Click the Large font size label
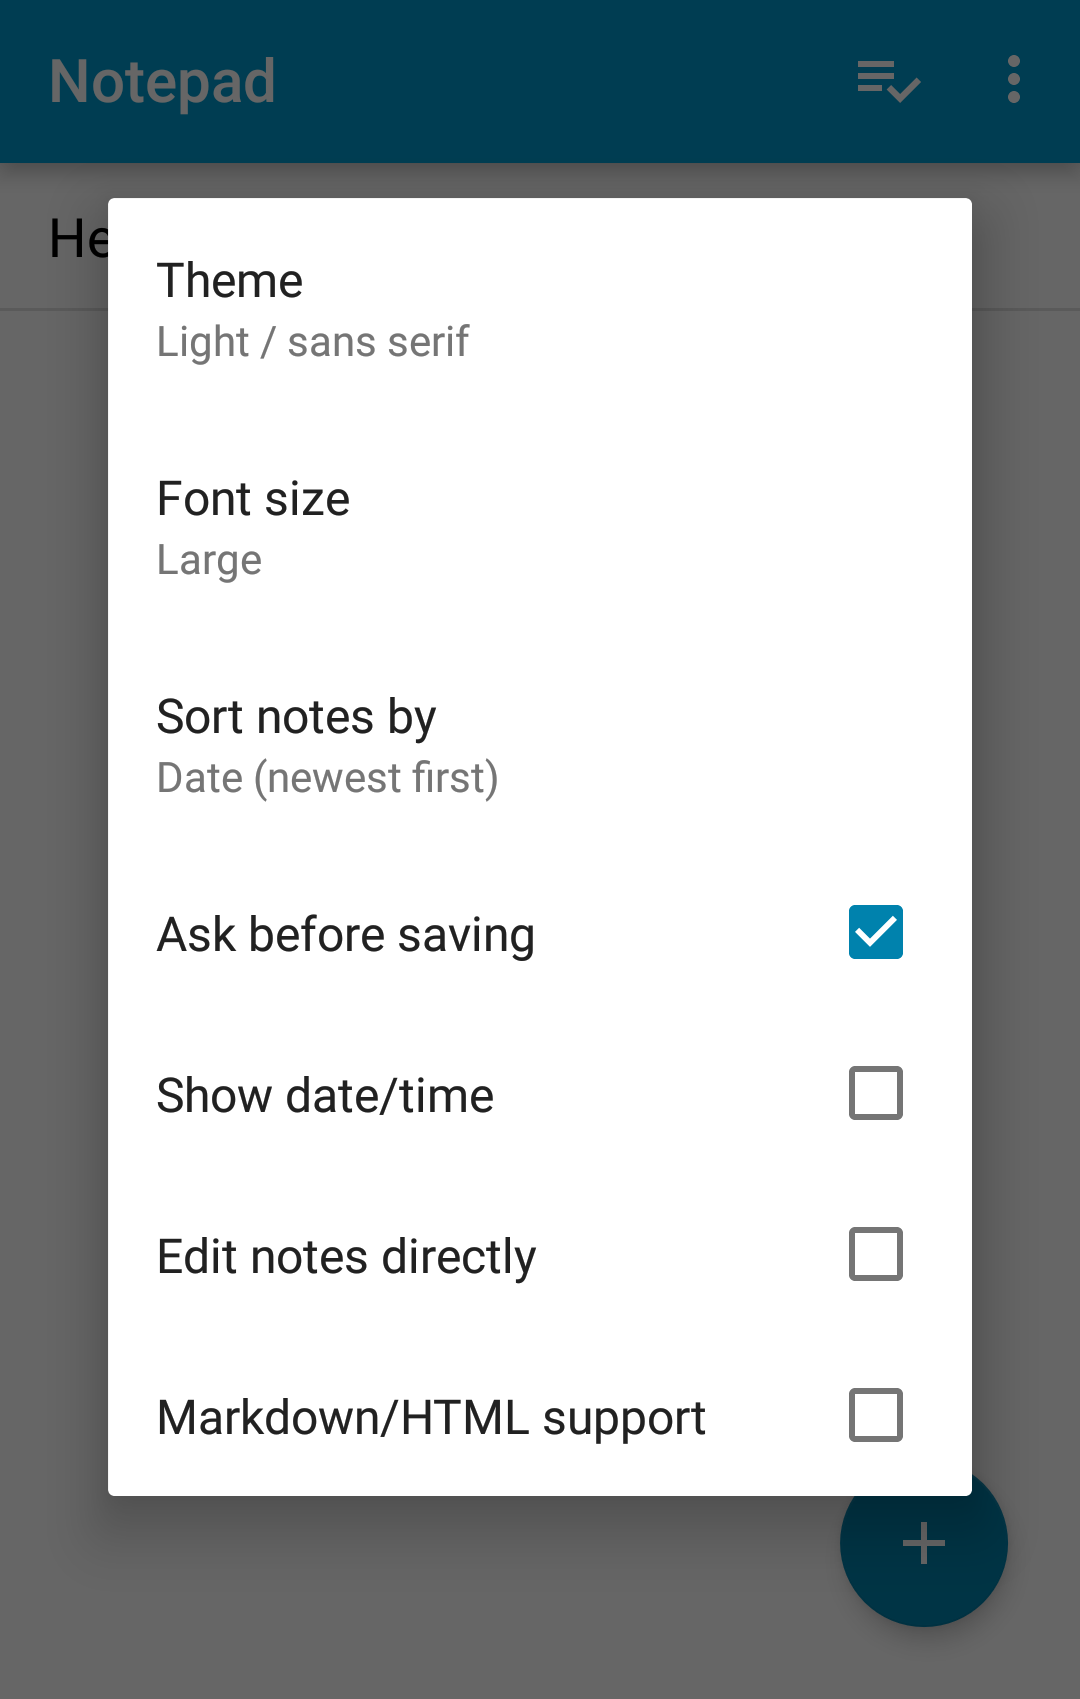 pyautogui.click(x=208, y=559)
